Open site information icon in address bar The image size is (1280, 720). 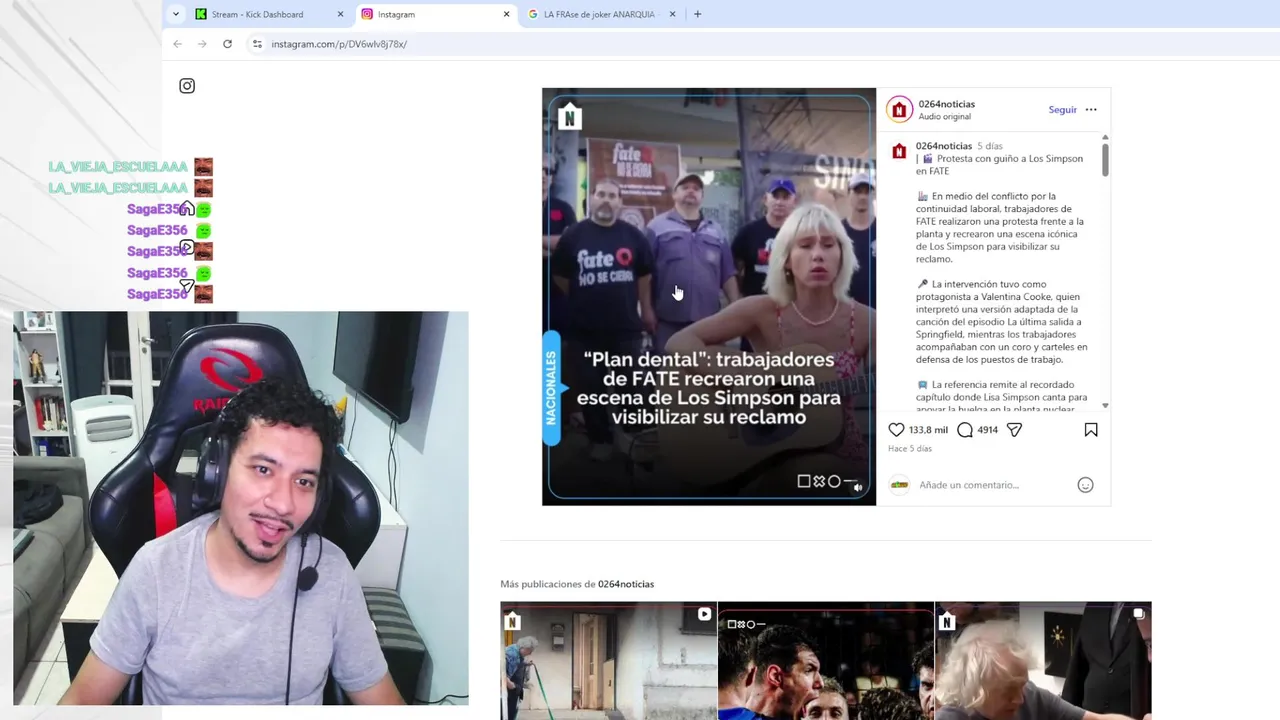257,44
